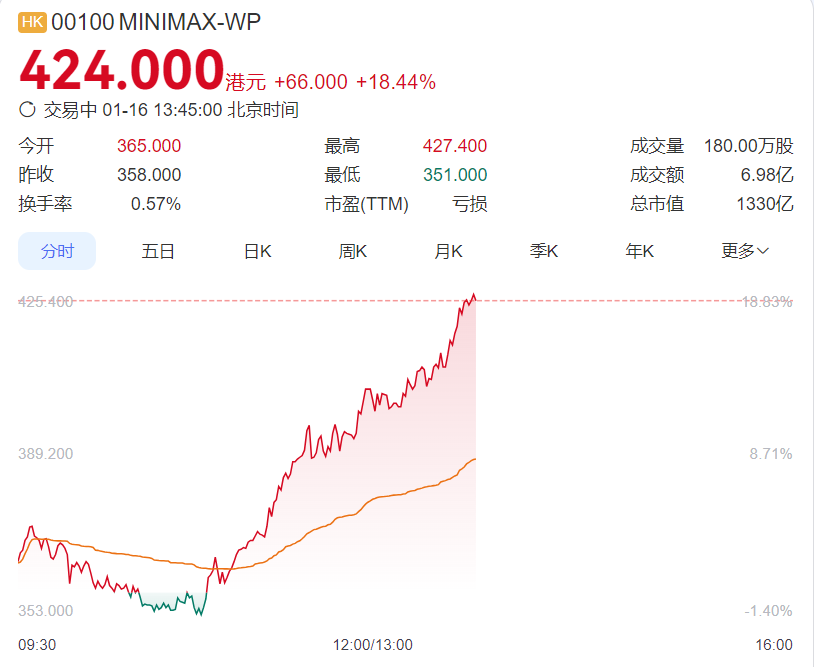The width and height of the screenshot is (814, 667).
Task: Click the orange HK market badge
Action: (x=33, y=22)
